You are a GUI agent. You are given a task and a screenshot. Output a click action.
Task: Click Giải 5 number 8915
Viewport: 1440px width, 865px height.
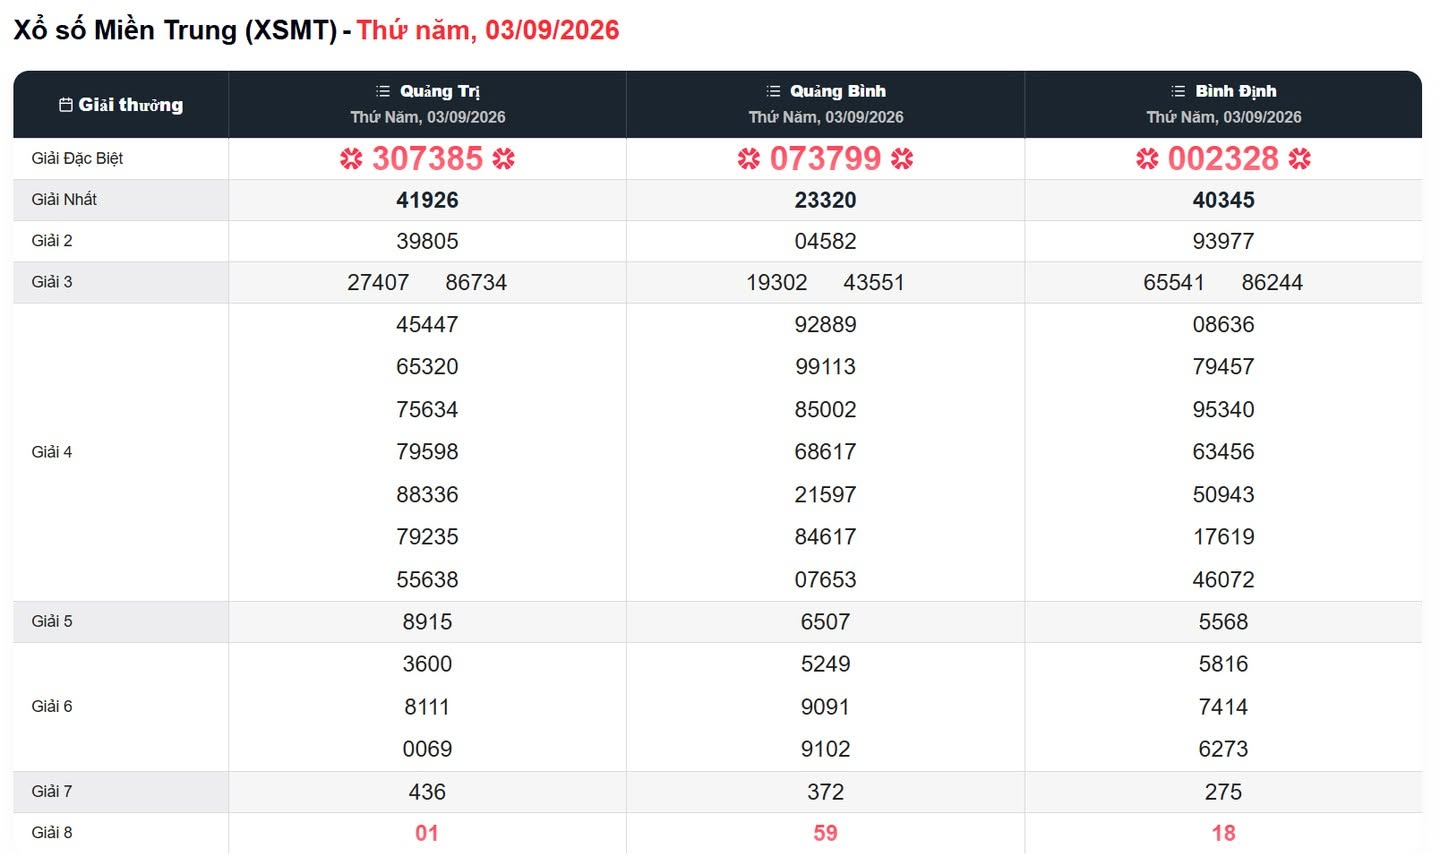point(427,622)
